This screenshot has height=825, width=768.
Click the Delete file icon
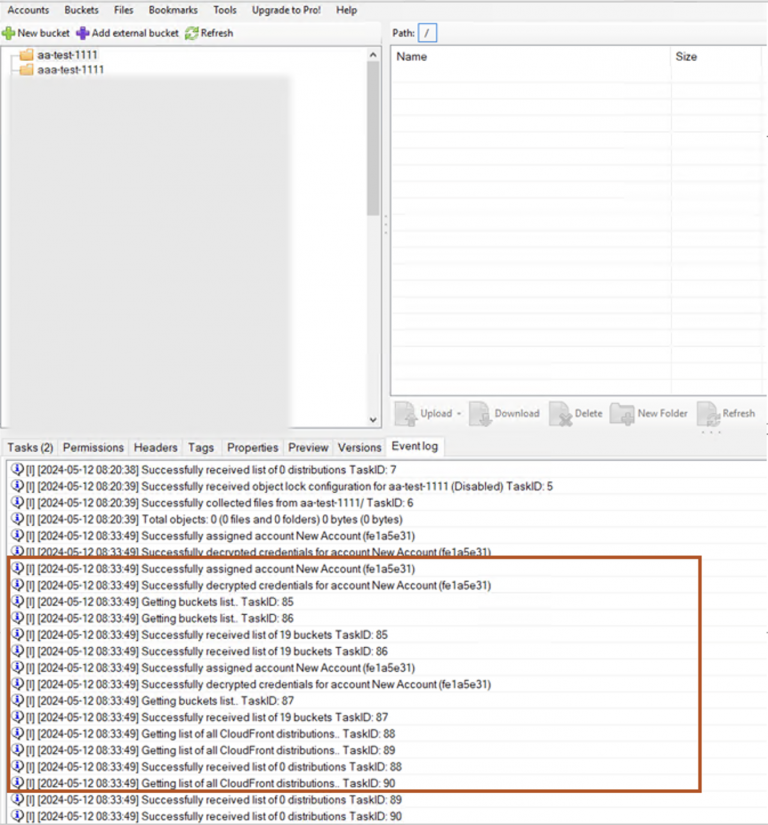click(560, 413)
